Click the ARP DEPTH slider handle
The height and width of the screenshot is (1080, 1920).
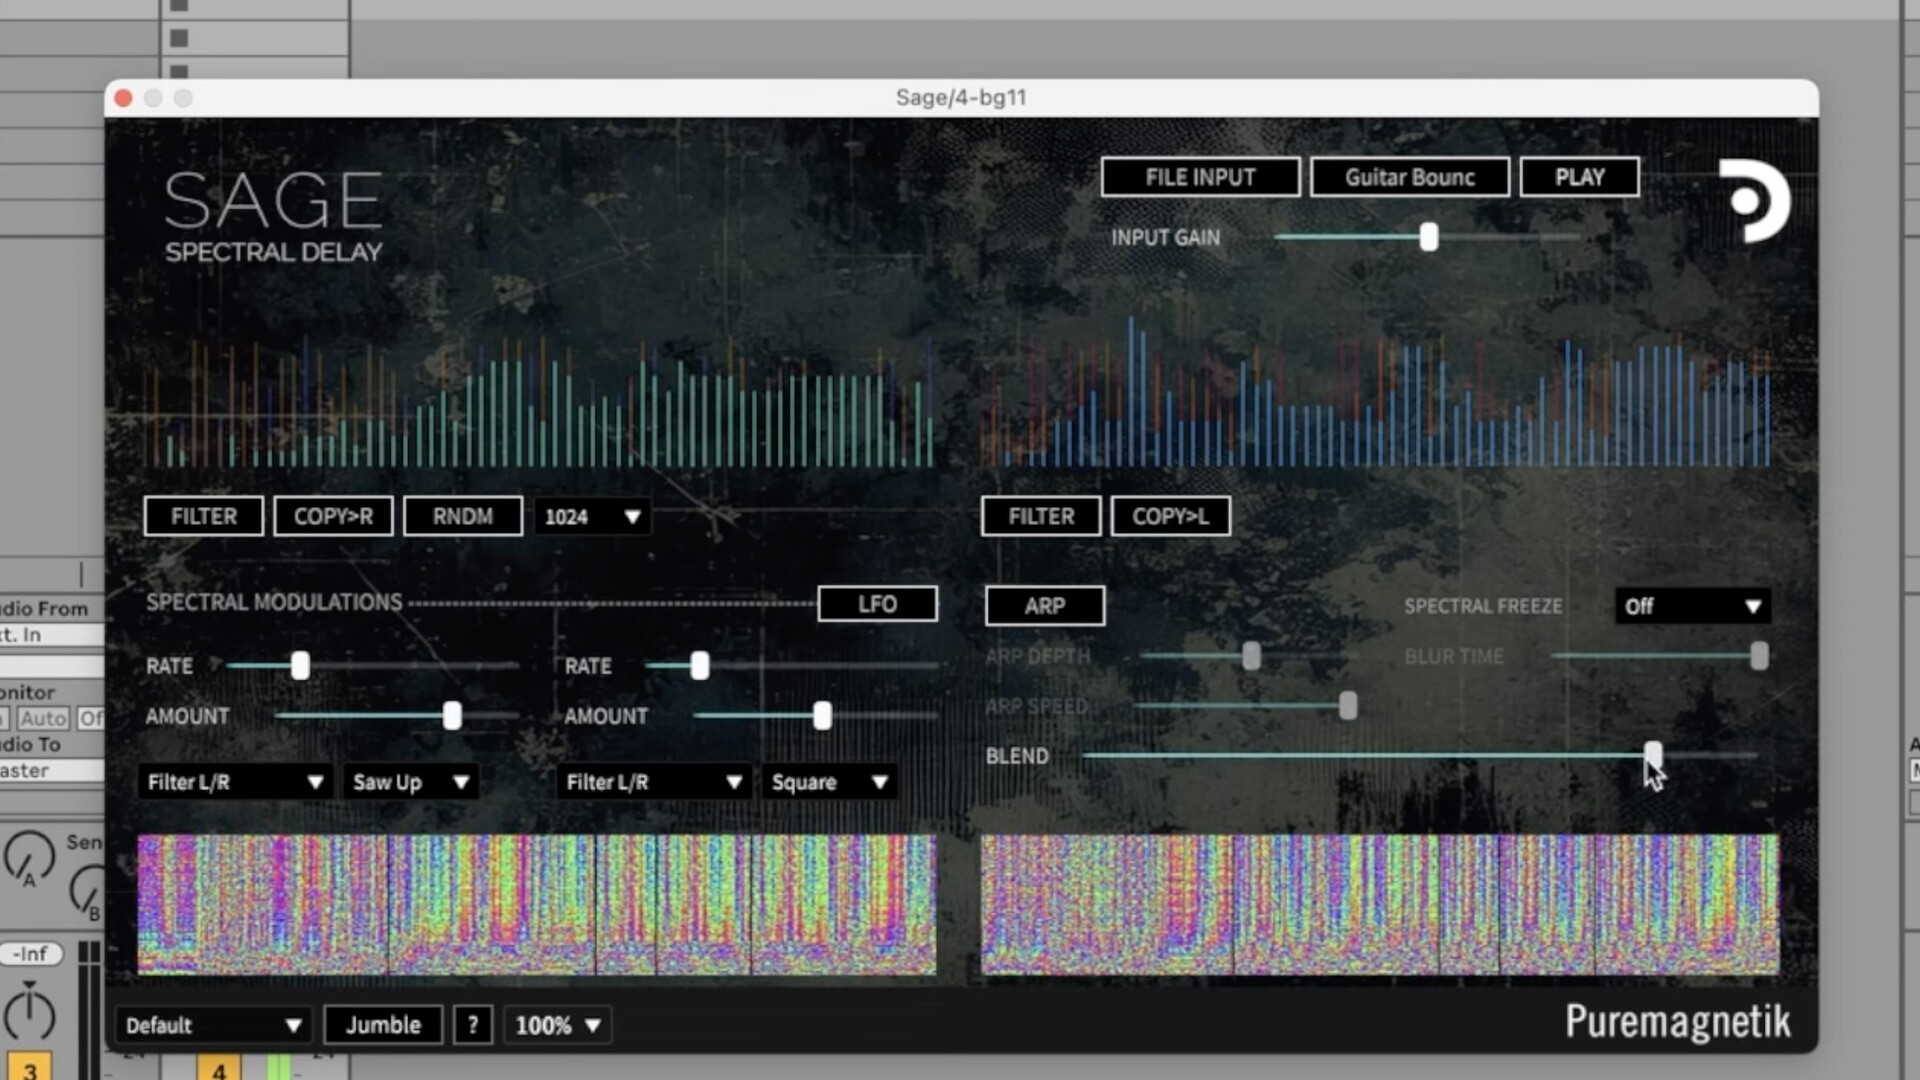[1251, 656]
